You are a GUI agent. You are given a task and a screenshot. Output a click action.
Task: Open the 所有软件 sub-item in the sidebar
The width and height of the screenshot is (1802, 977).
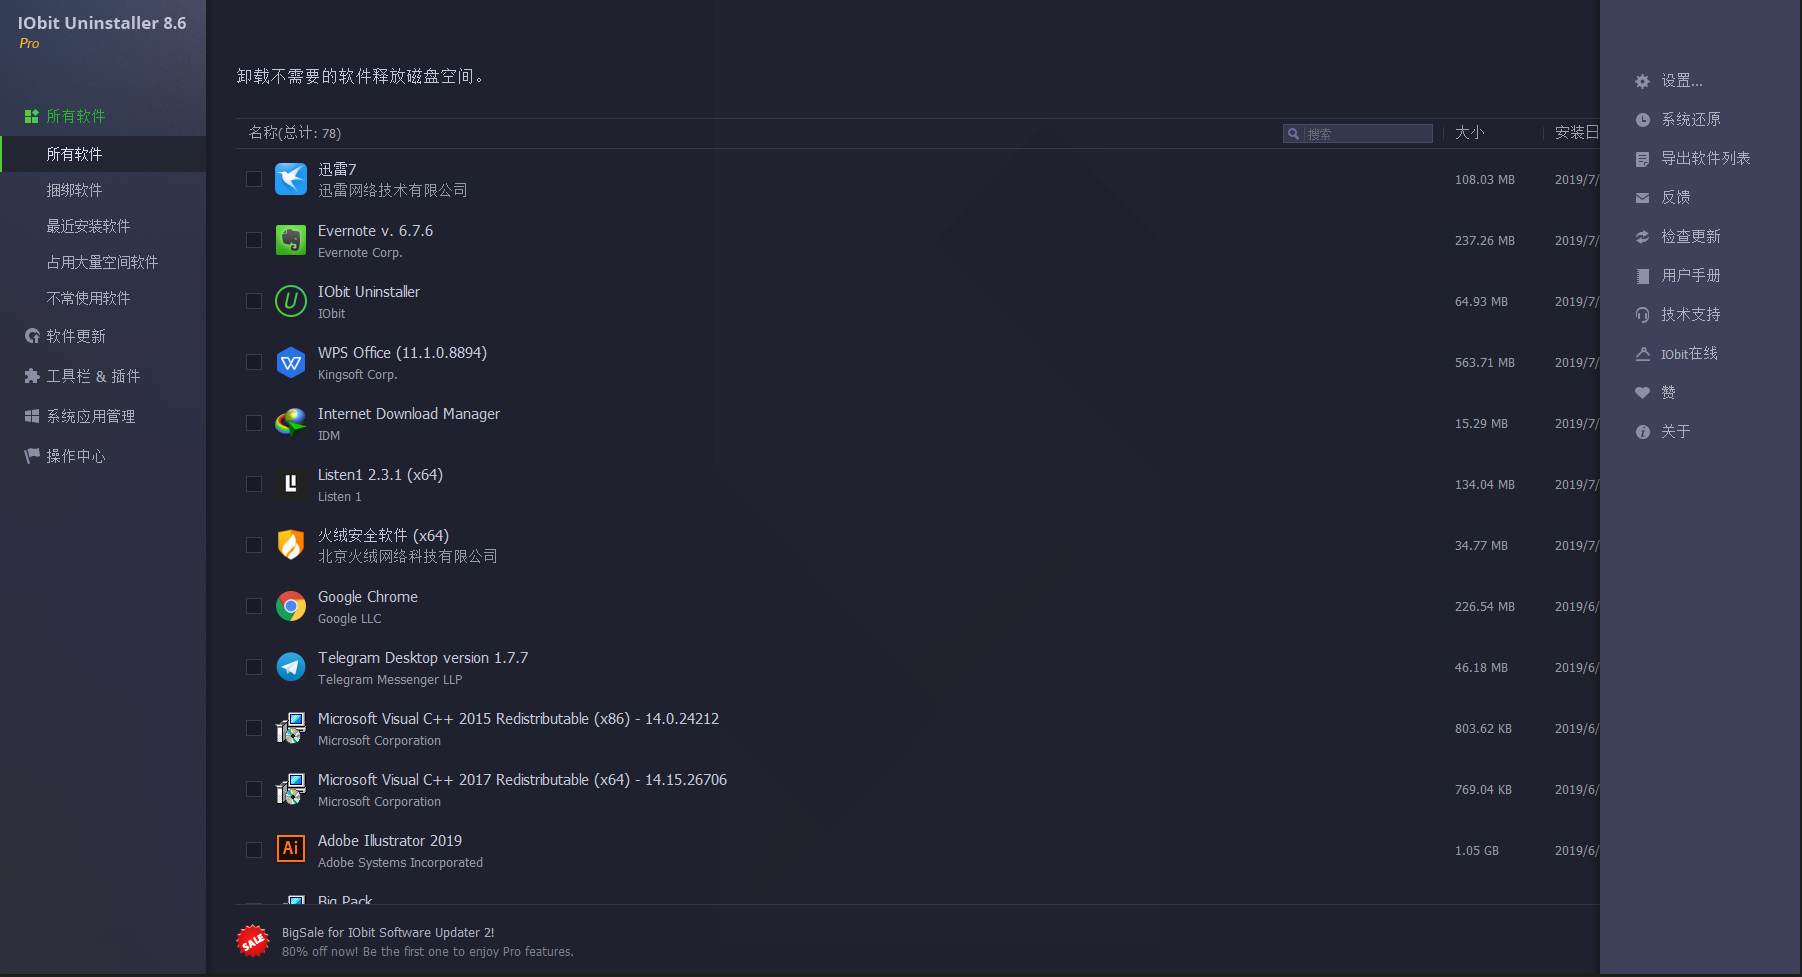click(x=103, y=154)
